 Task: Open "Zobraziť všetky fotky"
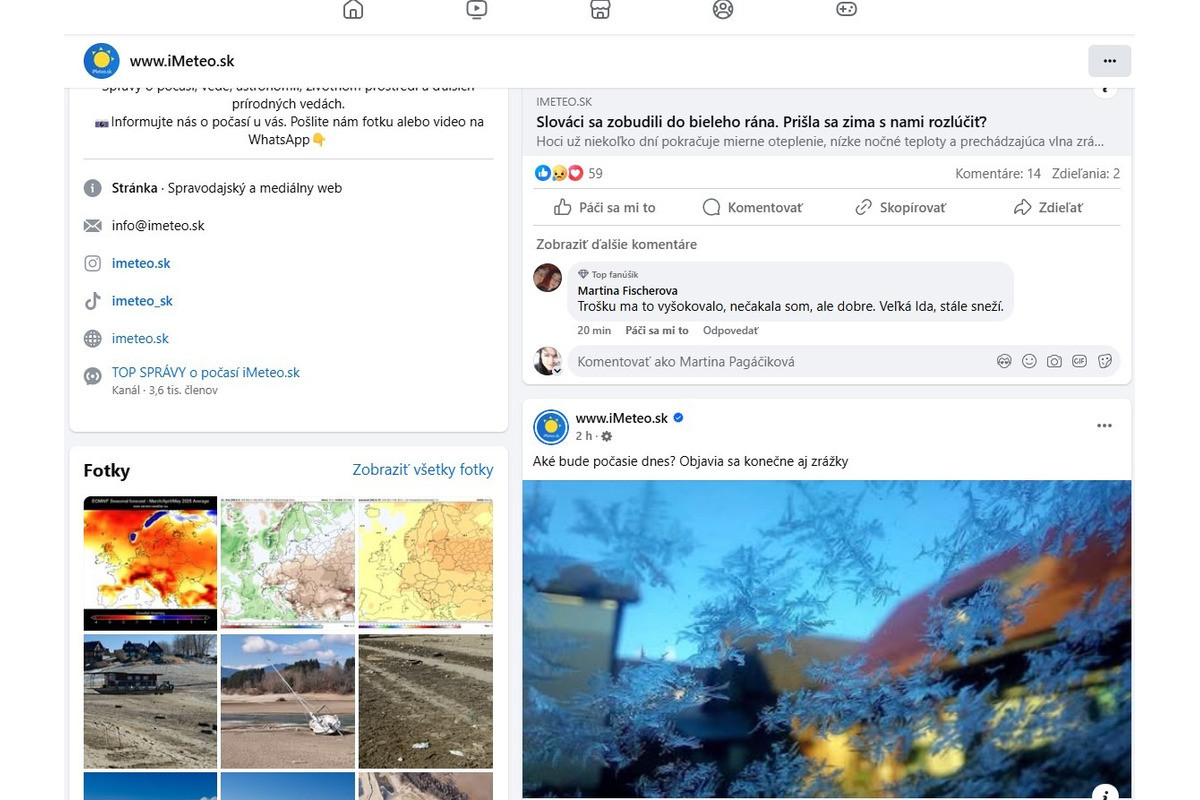point(421,469)
